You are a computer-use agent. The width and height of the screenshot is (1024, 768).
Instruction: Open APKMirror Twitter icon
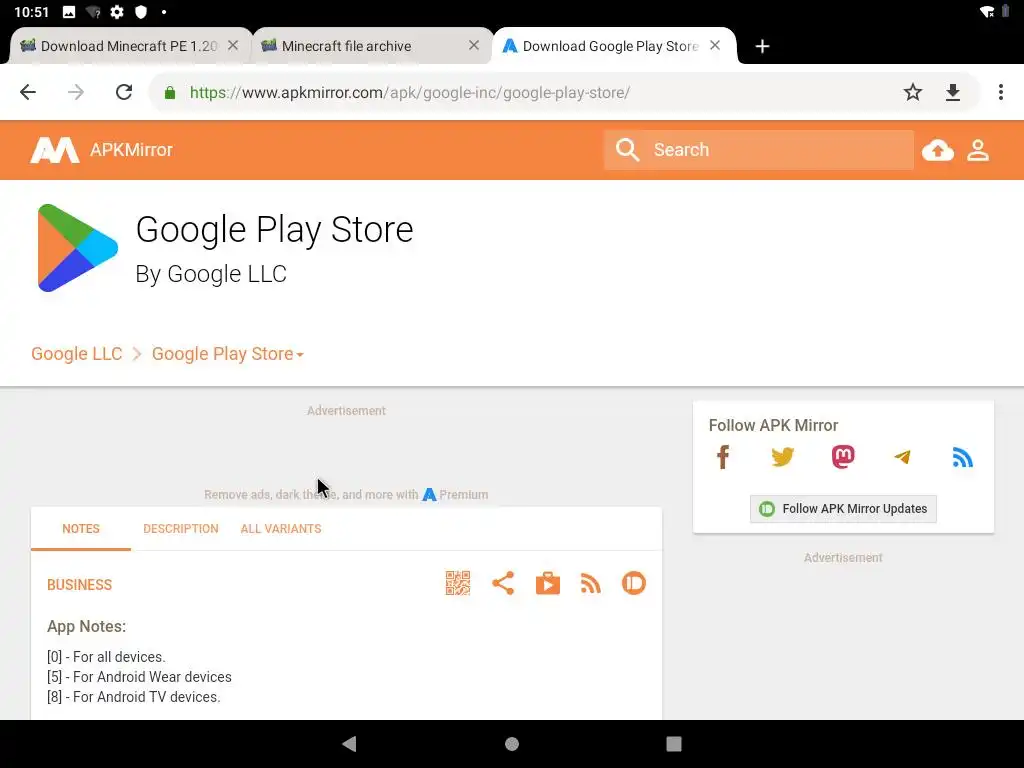tap(782, 456)
